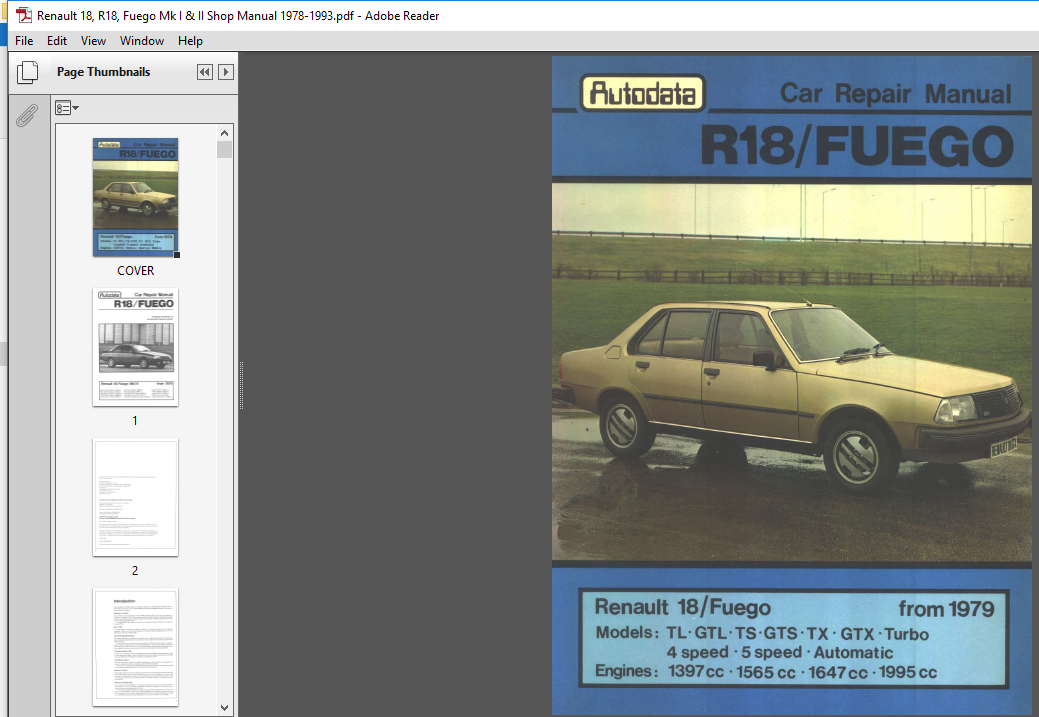The width and height of the screenshot is (1039, 717).
Task: Click the 'Car Repair Manual' heading on cover
Action: tap(895, 93)
